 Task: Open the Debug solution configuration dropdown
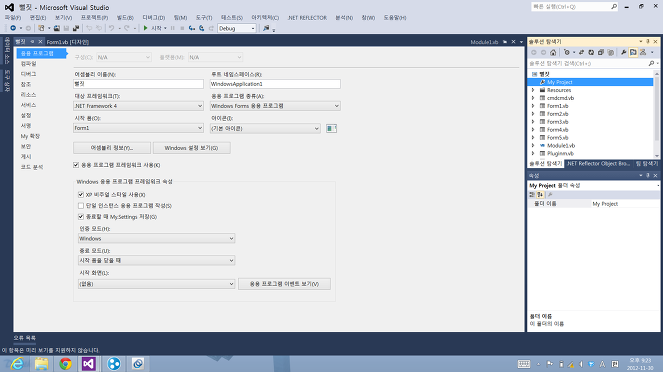point(237,28)
